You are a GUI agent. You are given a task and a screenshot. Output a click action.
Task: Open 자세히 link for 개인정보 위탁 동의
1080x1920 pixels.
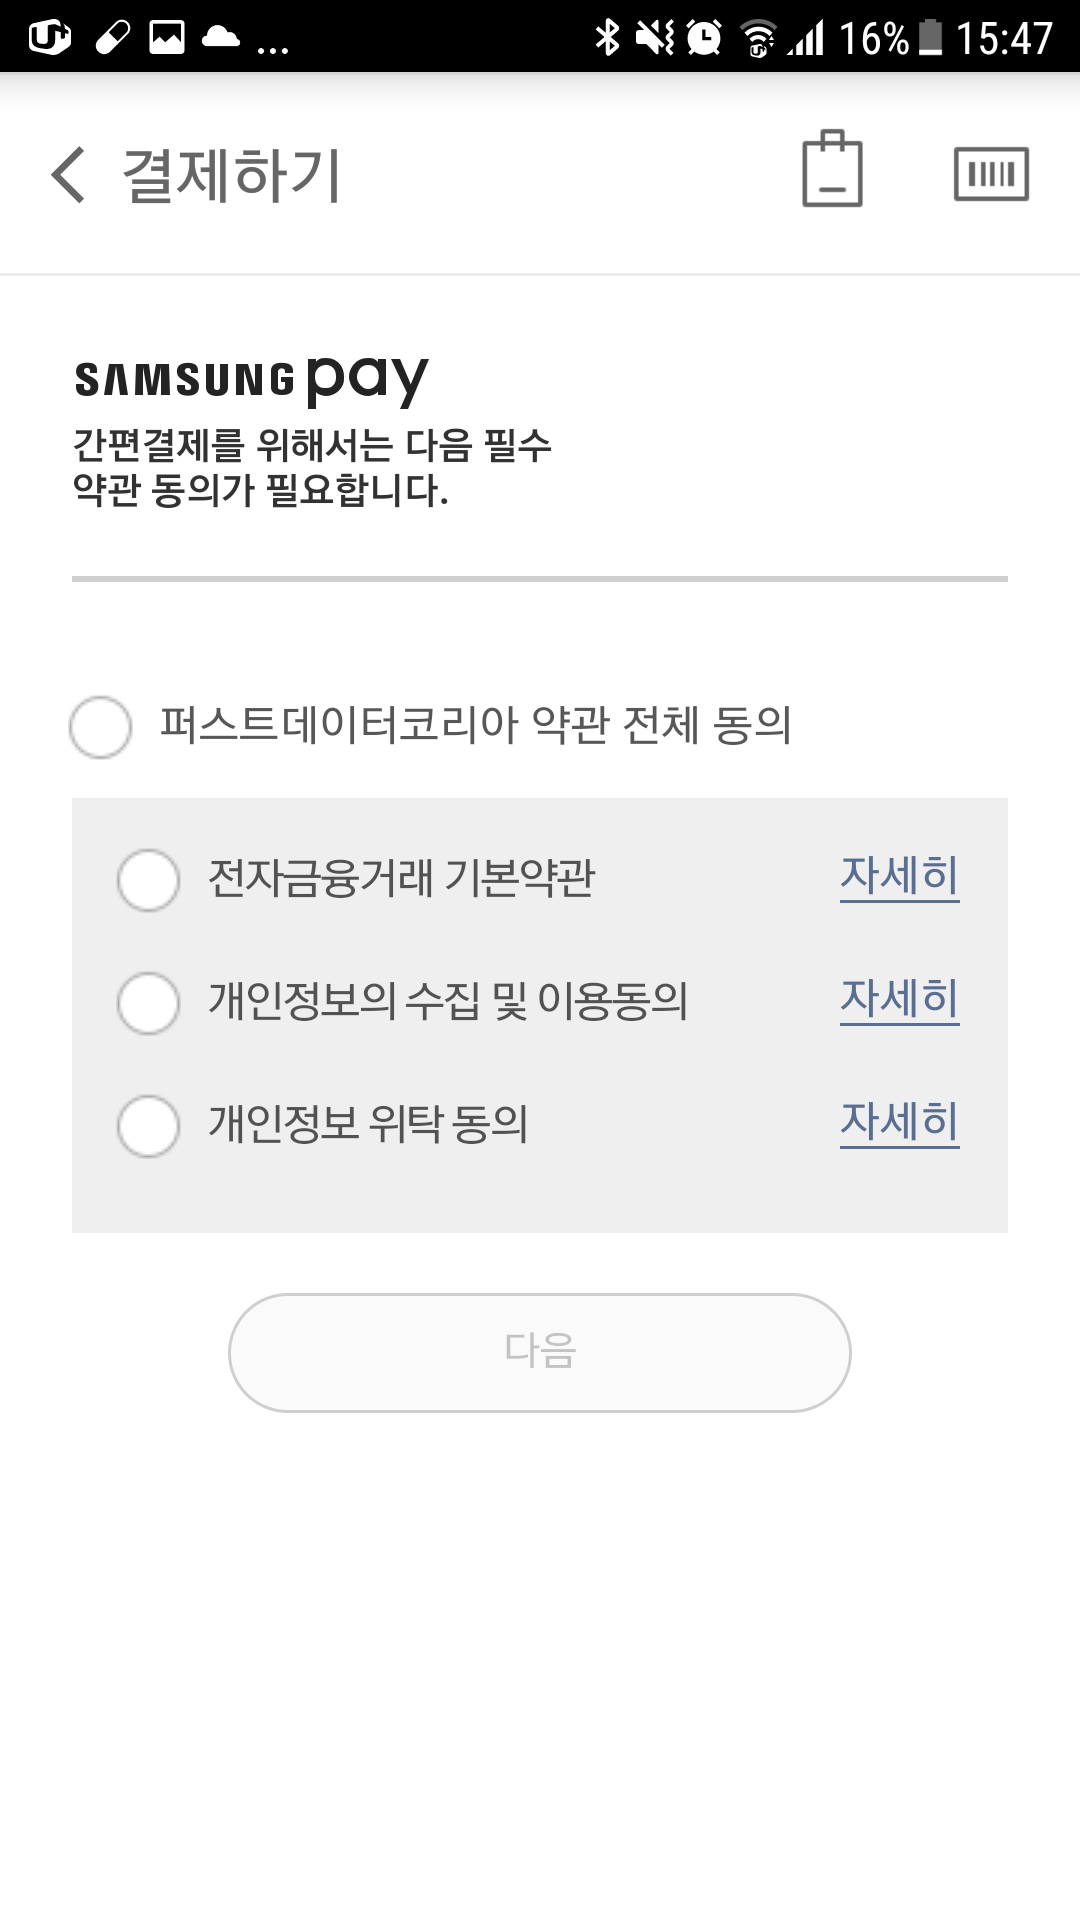click(899, 1123)
